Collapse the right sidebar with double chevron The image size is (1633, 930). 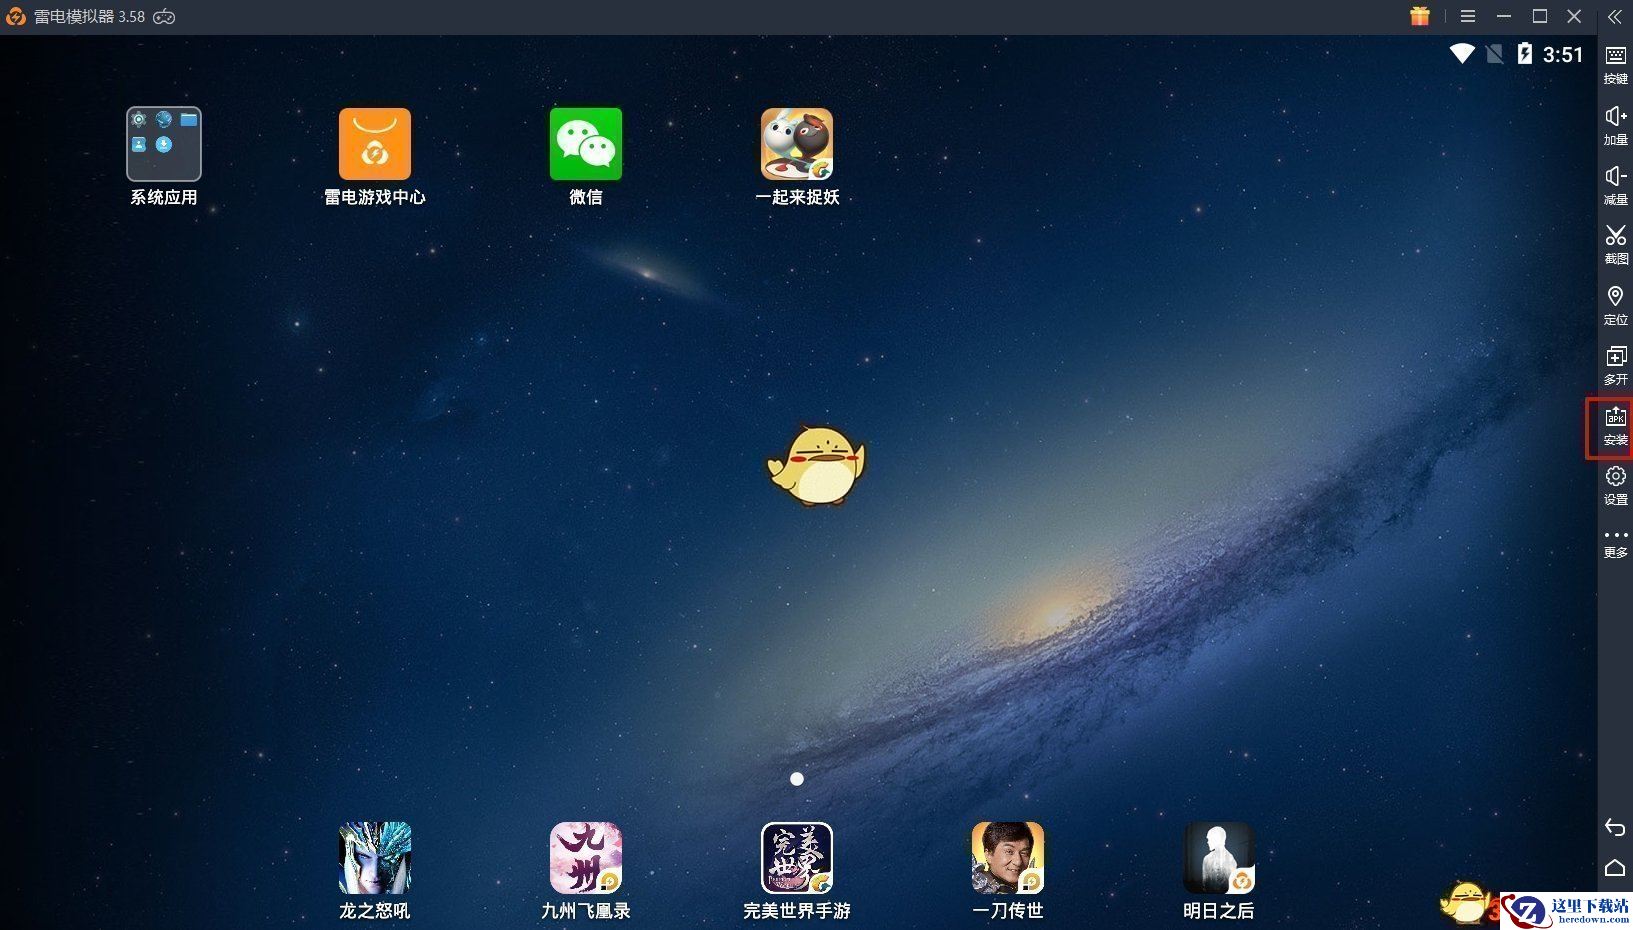coord(1614,17)
